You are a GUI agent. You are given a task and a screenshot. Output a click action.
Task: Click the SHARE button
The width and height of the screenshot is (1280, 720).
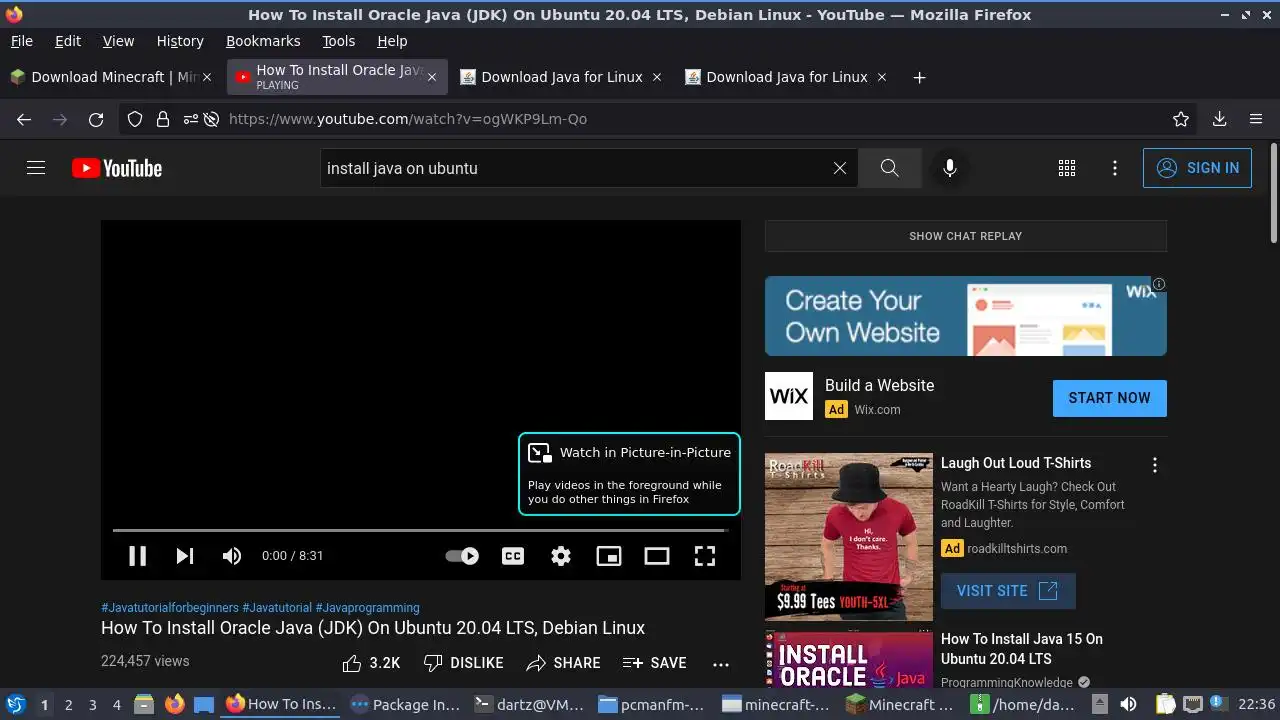coord(563,663)
